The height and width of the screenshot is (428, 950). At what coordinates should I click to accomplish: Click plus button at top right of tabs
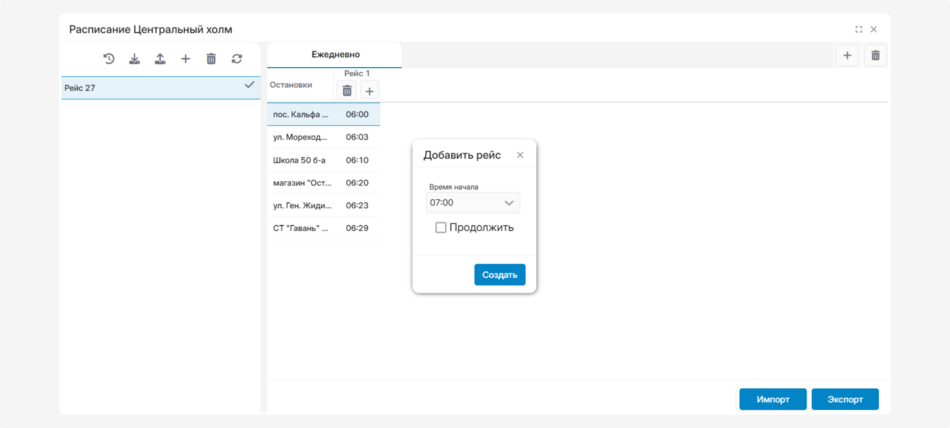pyautogui.click(x=847, y=56)
